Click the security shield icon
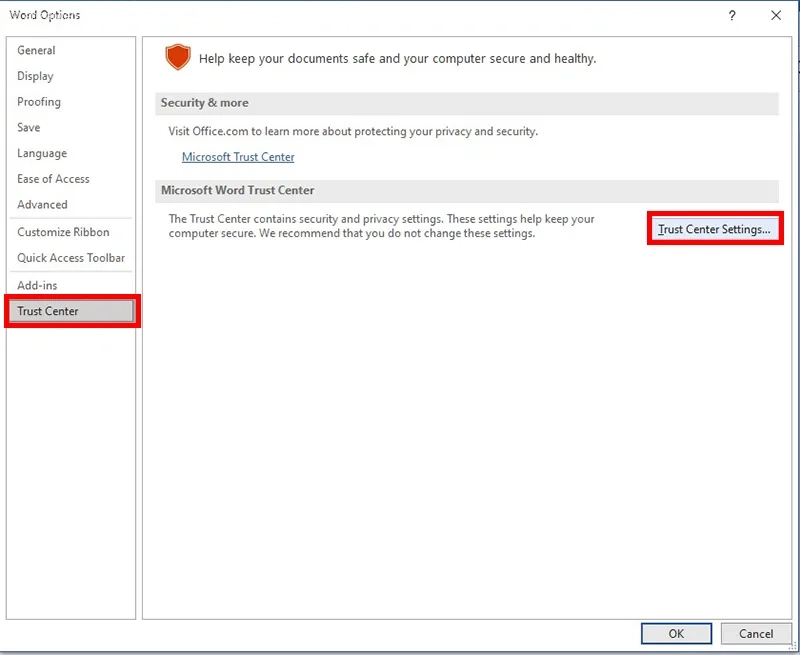 pos(177,58)
